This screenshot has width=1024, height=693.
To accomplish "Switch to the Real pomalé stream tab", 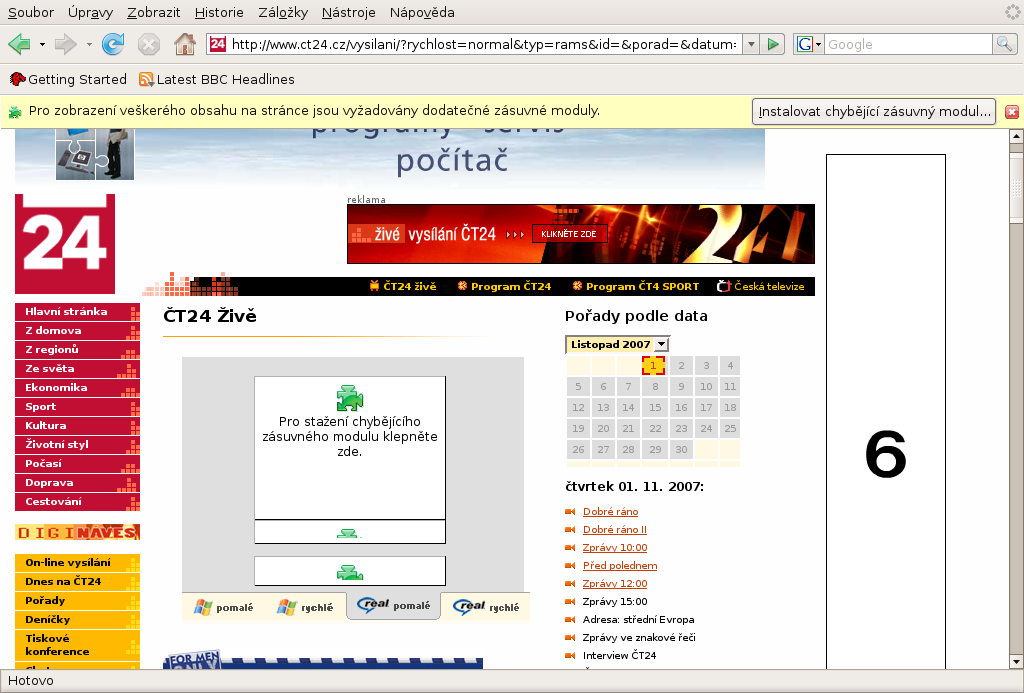I will pyautogui.click(x=394, y=606).
